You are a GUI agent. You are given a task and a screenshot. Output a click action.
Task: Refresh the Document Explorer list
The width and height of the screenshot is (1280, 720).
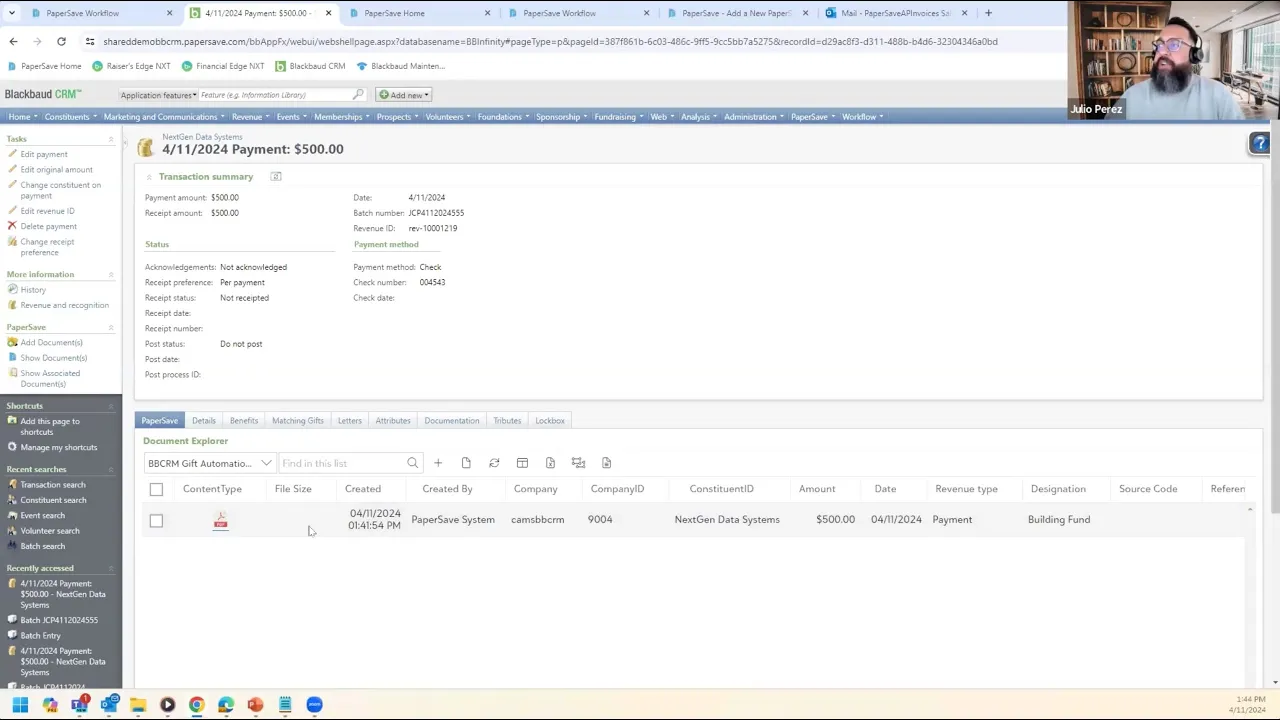(x=494, y=463)
